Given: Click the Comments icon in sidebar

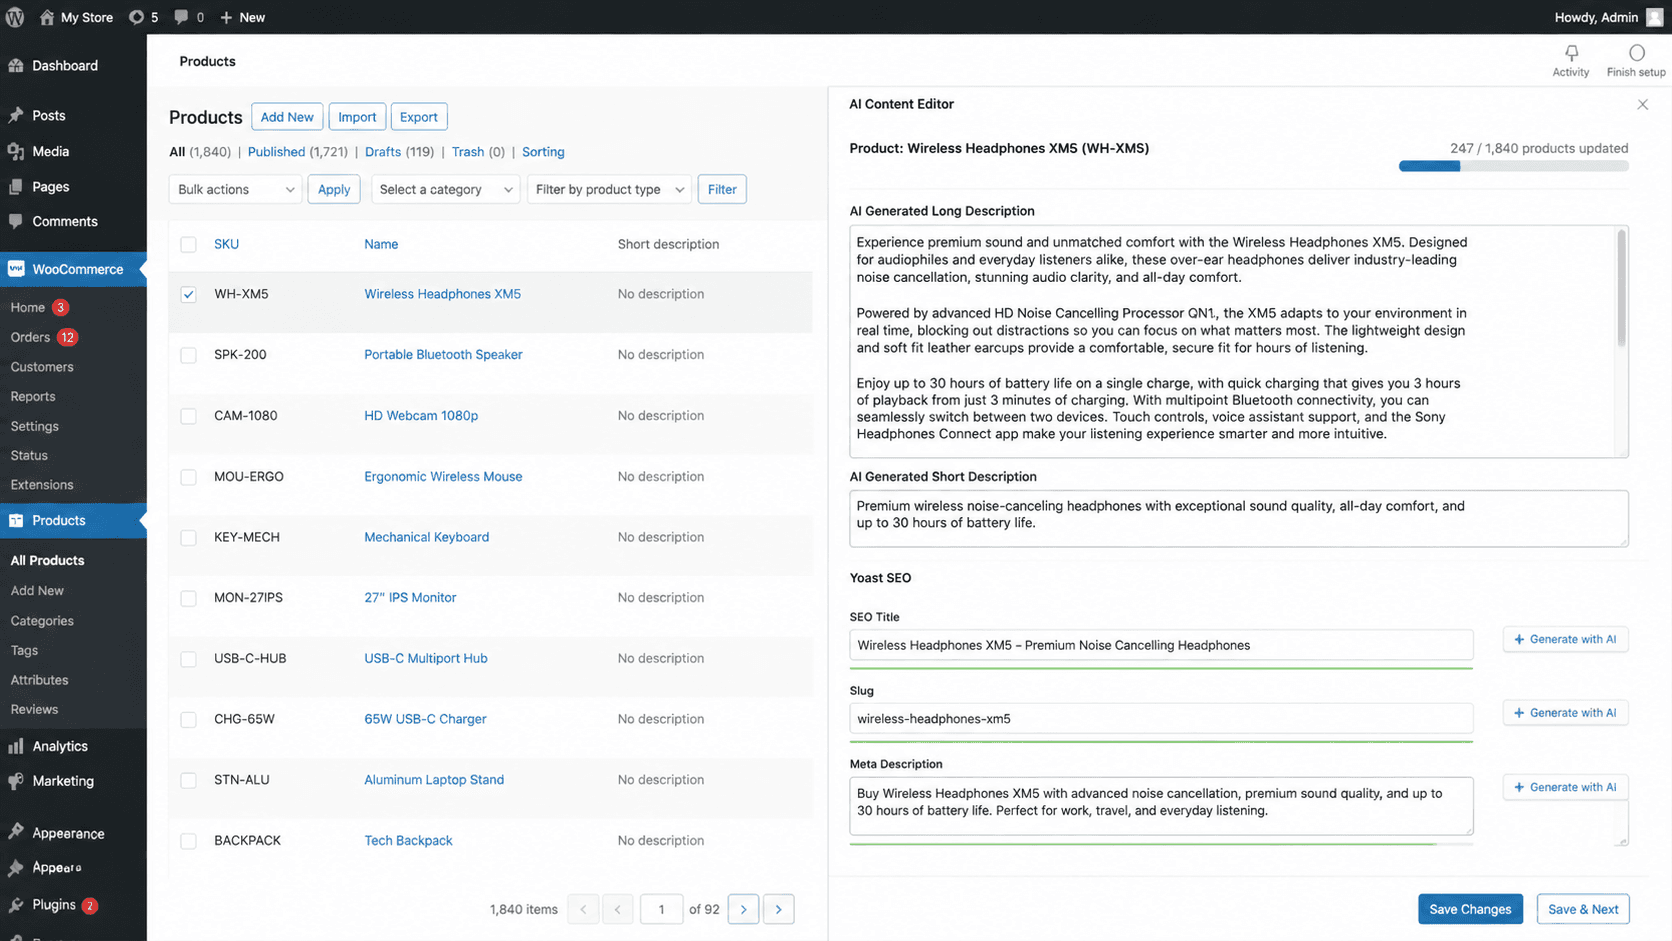Looking at the screenshot, I should (x=16, y=221).
